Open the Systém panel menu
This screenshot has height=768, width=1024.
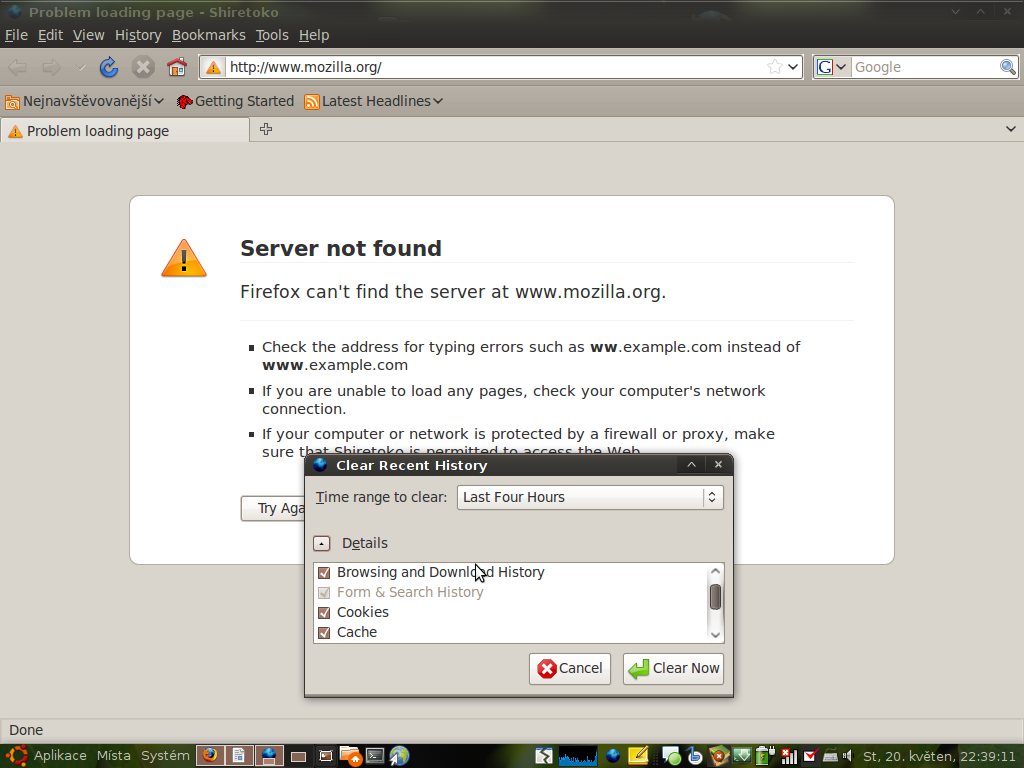[165, 756]
